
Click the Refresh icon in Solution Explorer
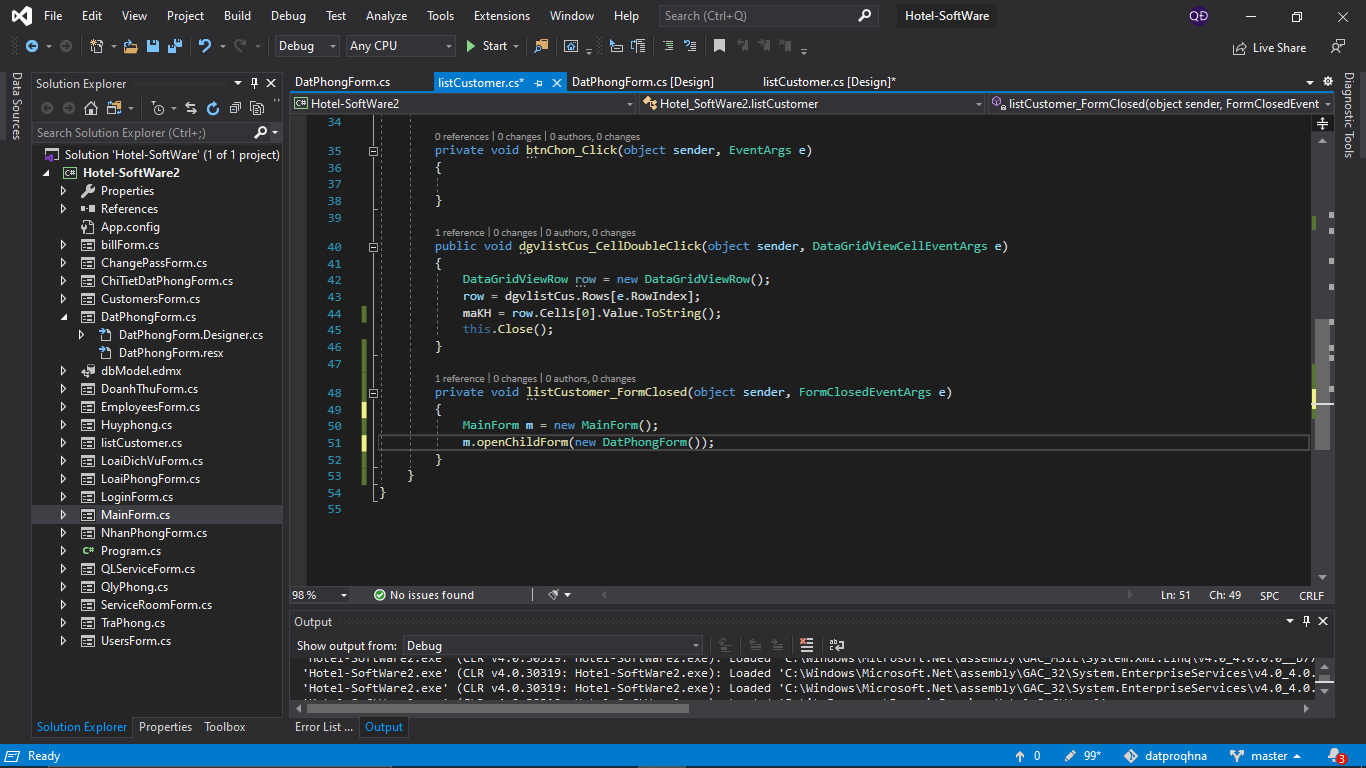(x=213, y=108)
